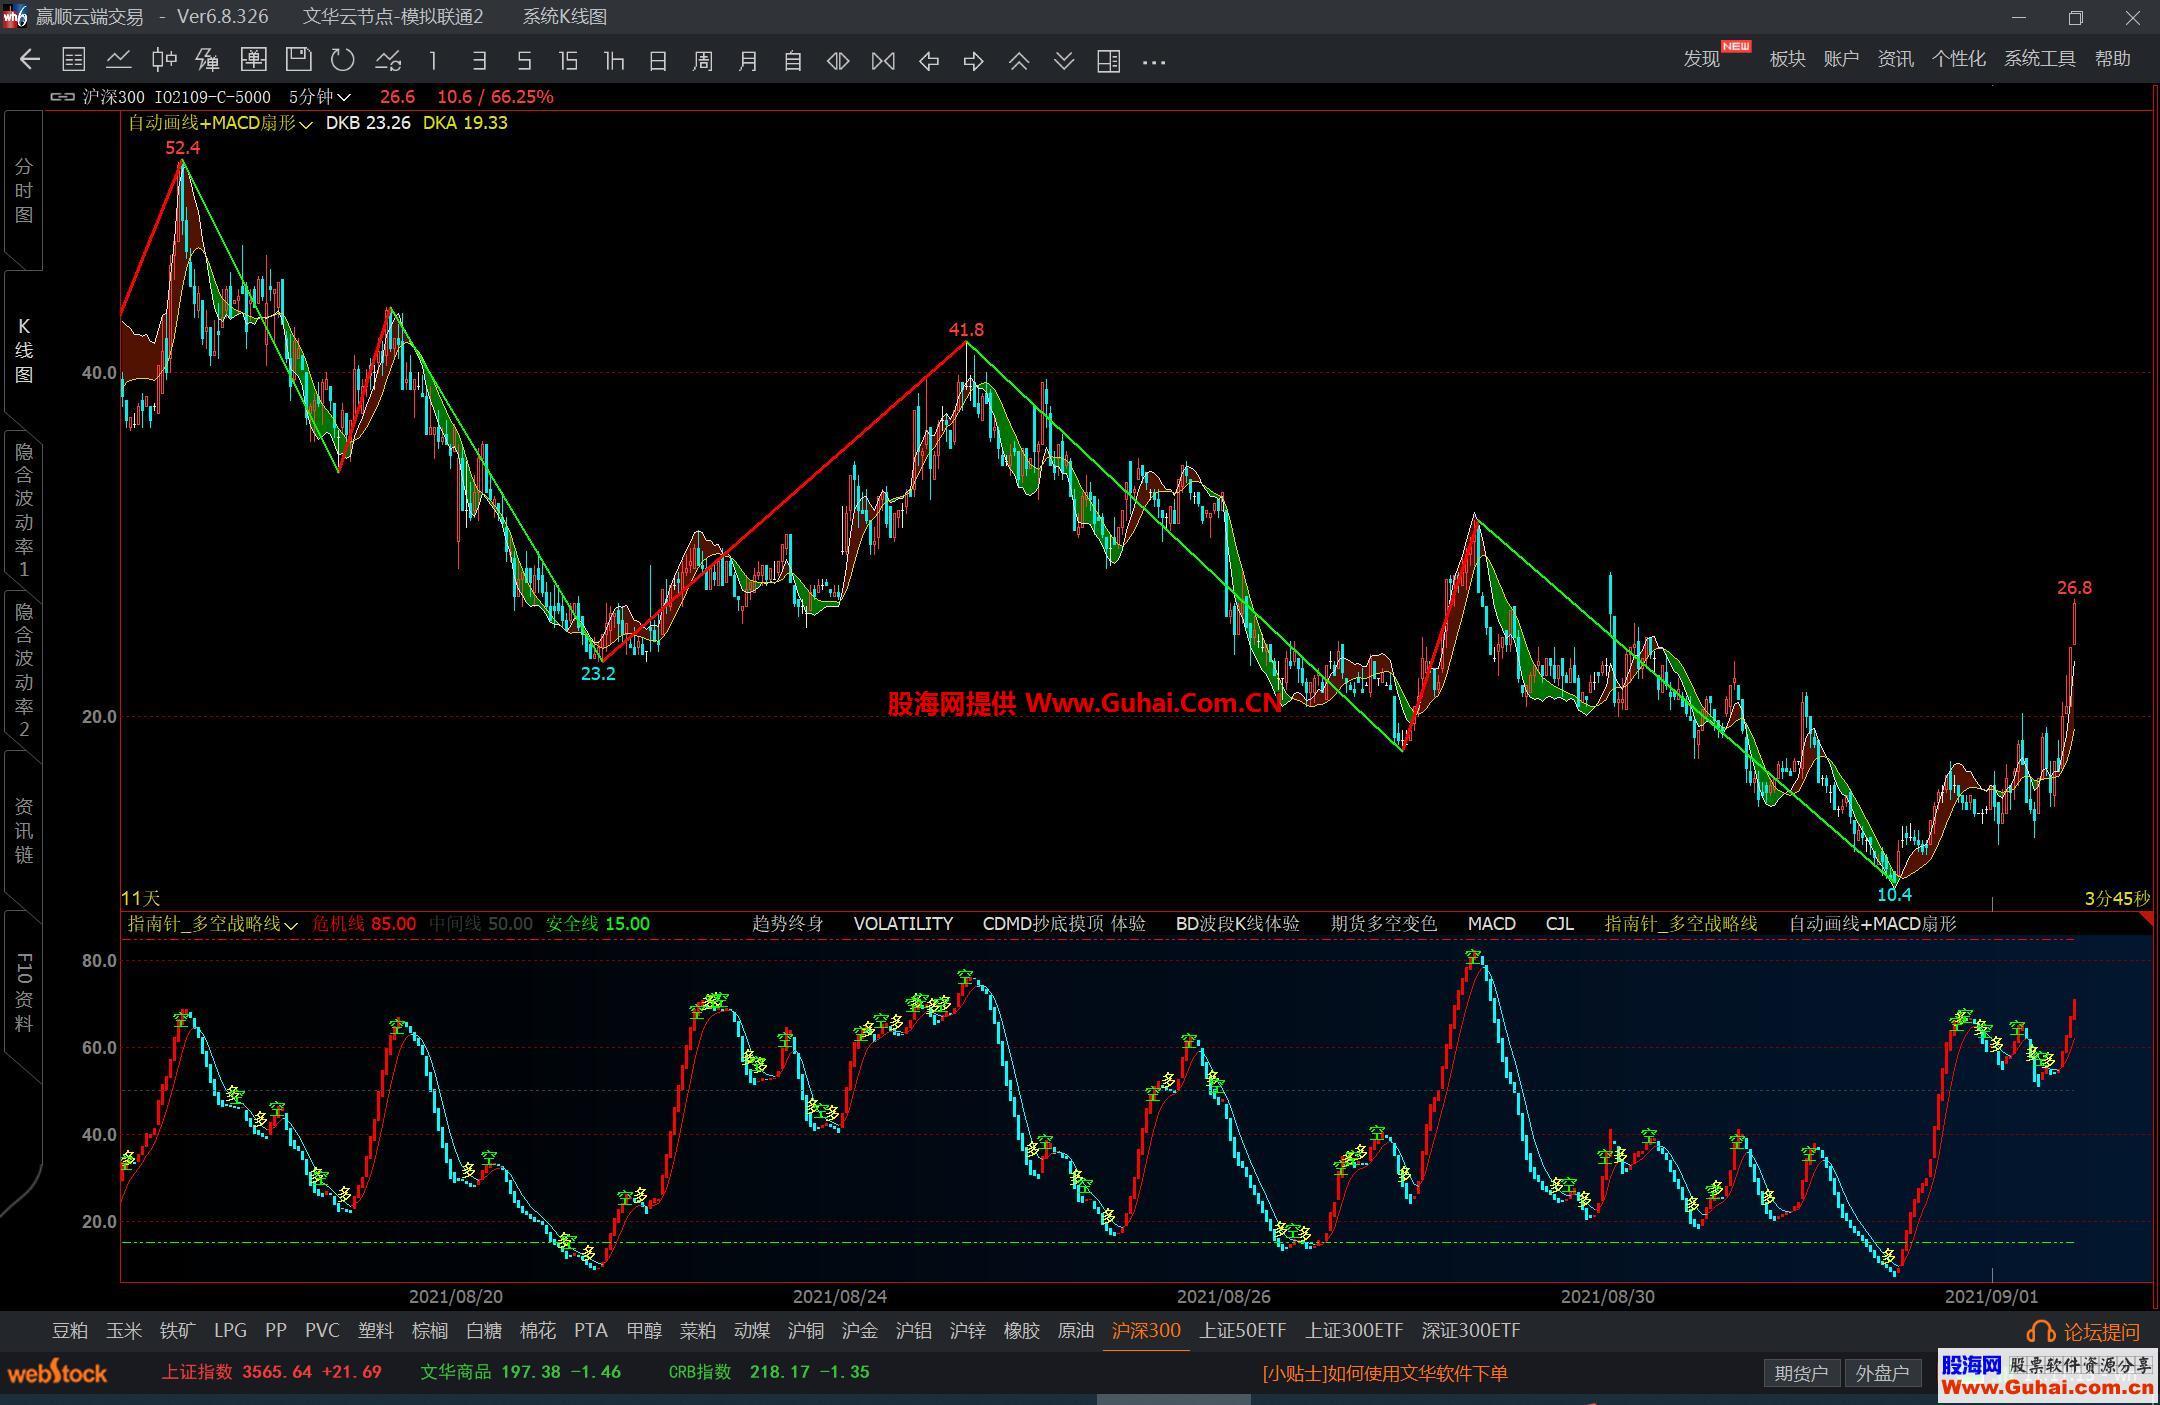
Task: Open the more options ellipsis icon
Action: (1153, 61)
